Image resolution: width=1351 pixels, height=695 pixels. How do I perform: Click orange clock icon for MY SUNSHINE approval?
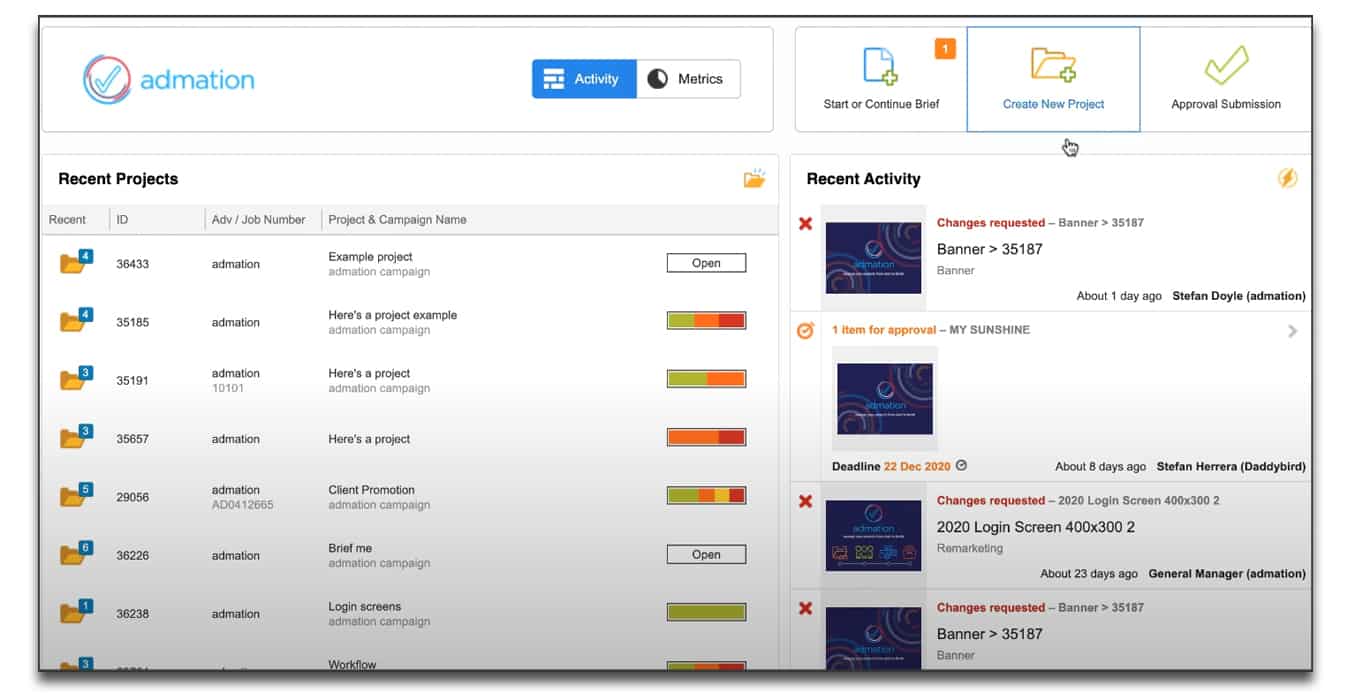(805, 330)
